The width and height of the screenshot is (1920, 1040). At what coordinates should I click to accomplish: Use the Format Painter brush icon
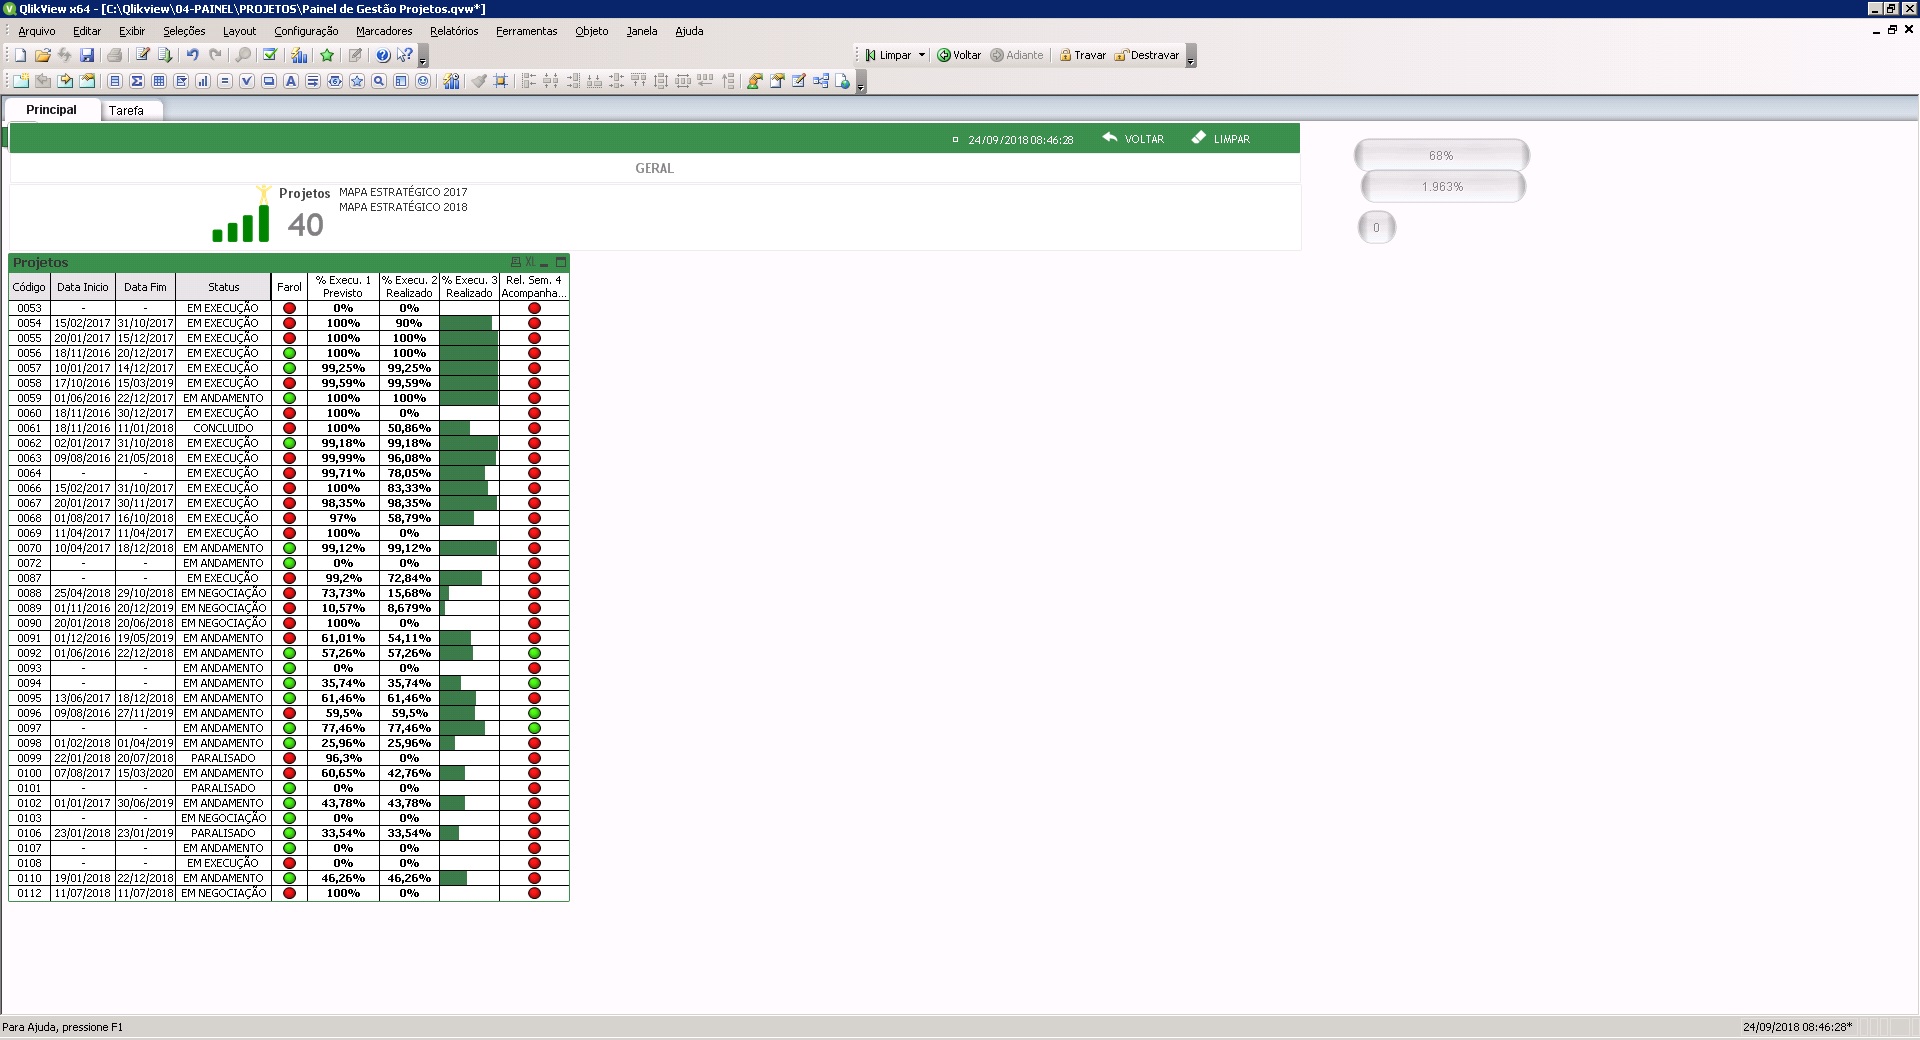coord(479,81)
